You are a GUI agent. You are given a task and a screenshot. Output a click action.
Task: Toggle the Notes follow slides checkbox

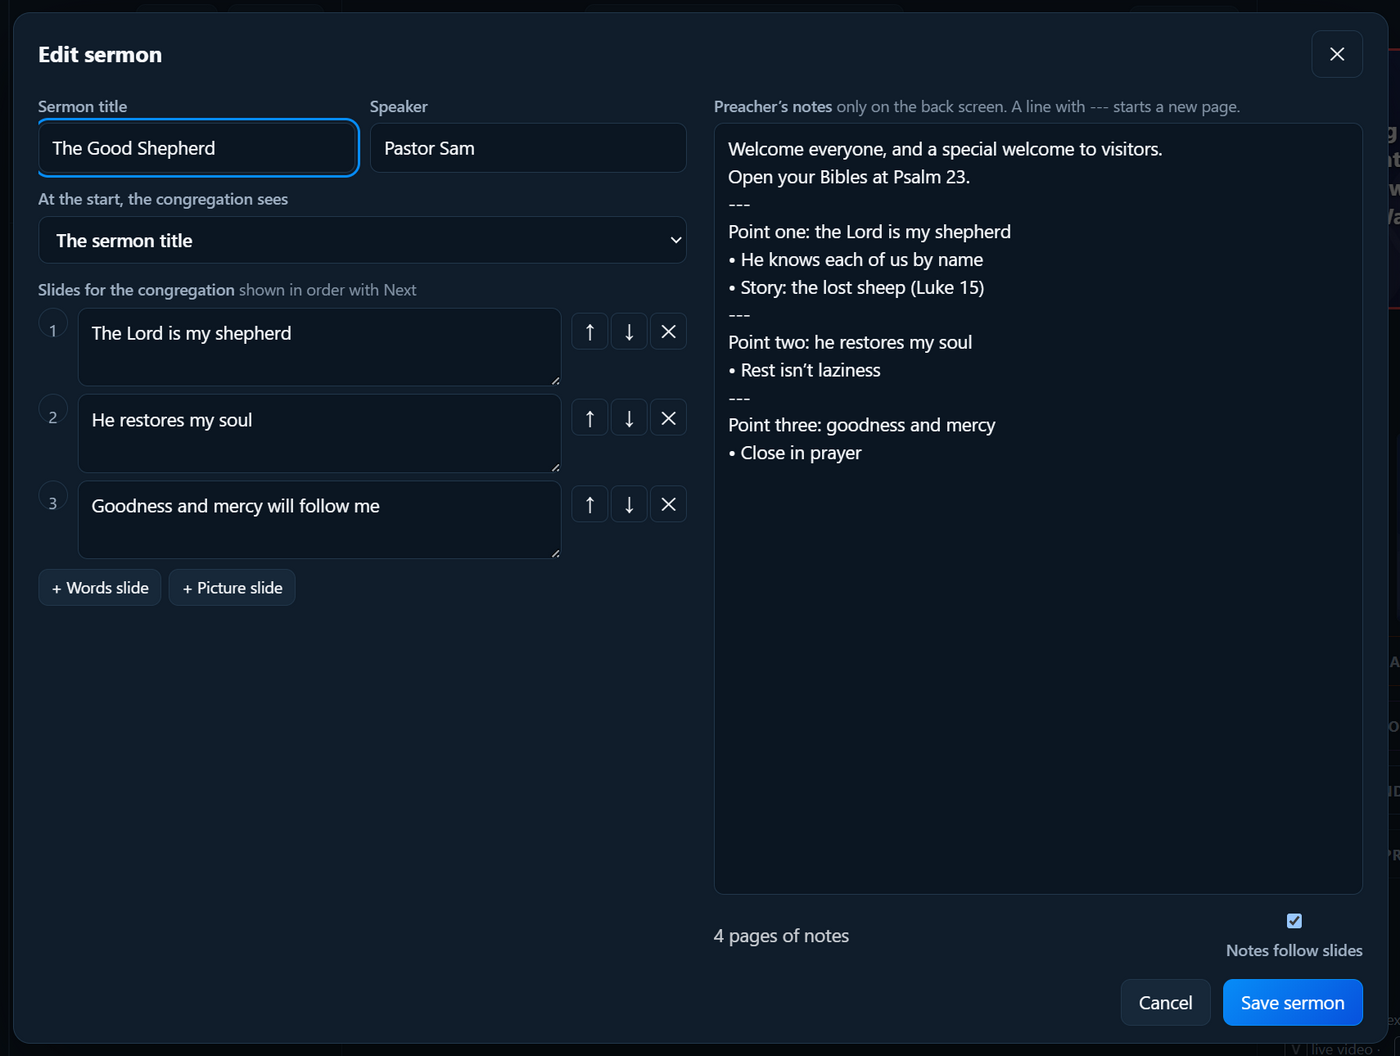(x=1294, y=920)
